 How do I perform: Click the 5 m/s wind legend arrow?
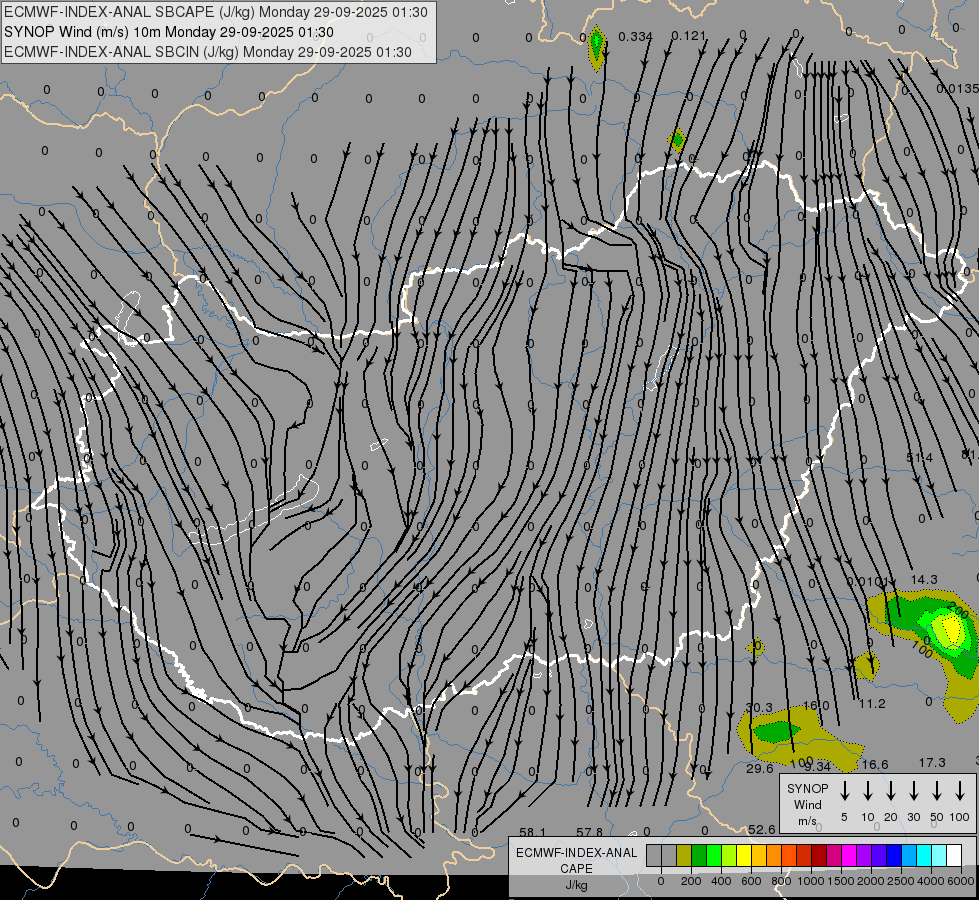(x=844, y=791)
